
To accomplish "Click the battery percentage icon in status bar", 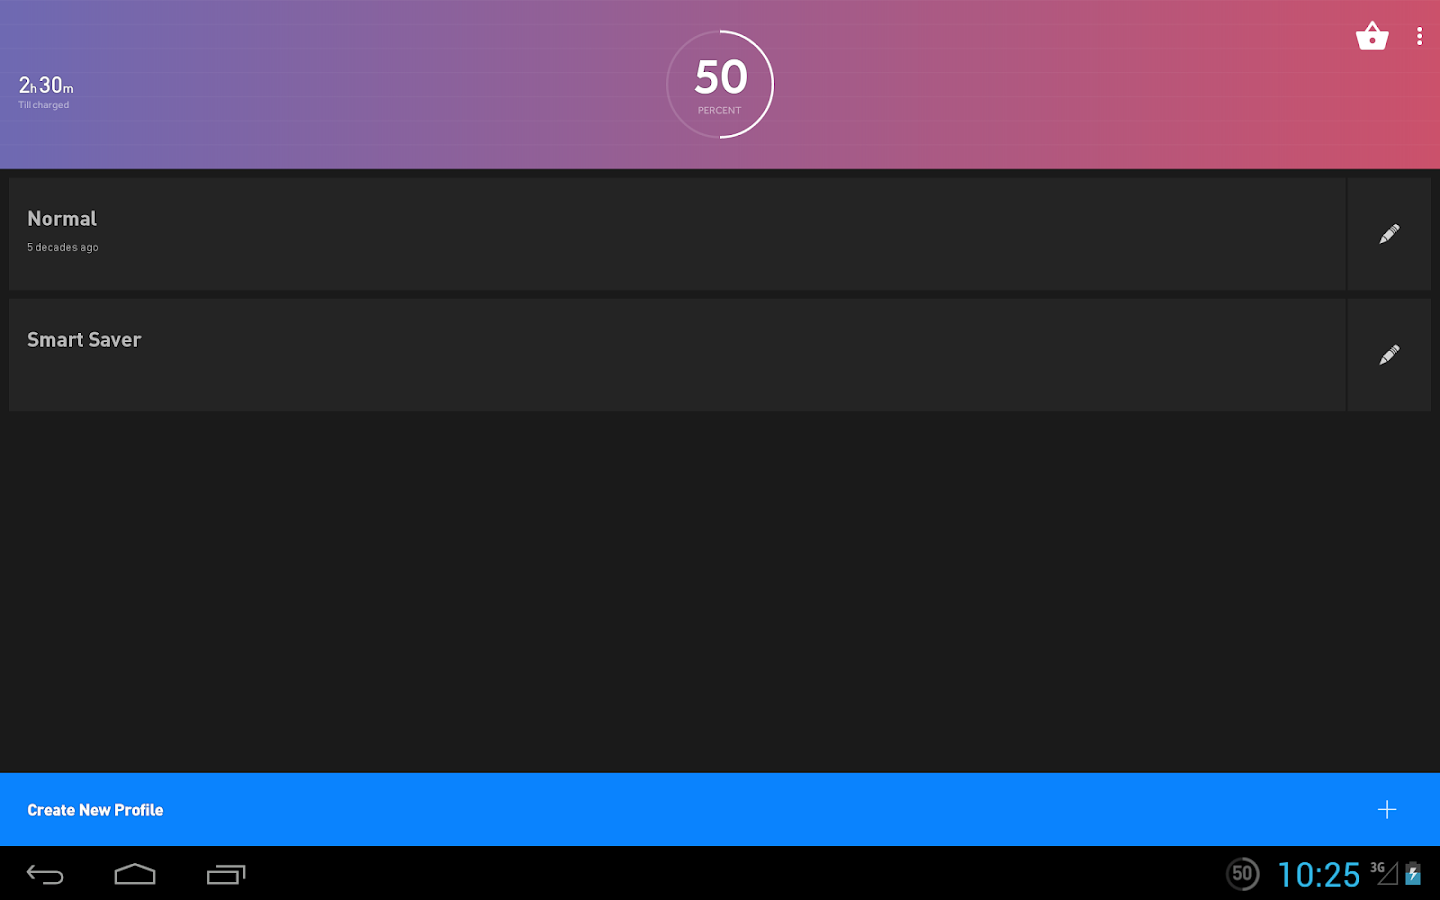I will [1243, 873].
